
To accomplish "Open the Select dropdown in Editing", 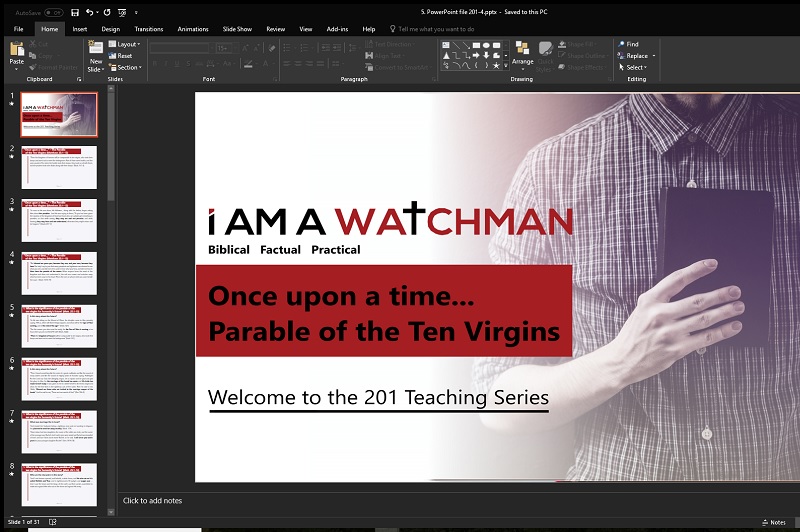I will pos(633,67).
